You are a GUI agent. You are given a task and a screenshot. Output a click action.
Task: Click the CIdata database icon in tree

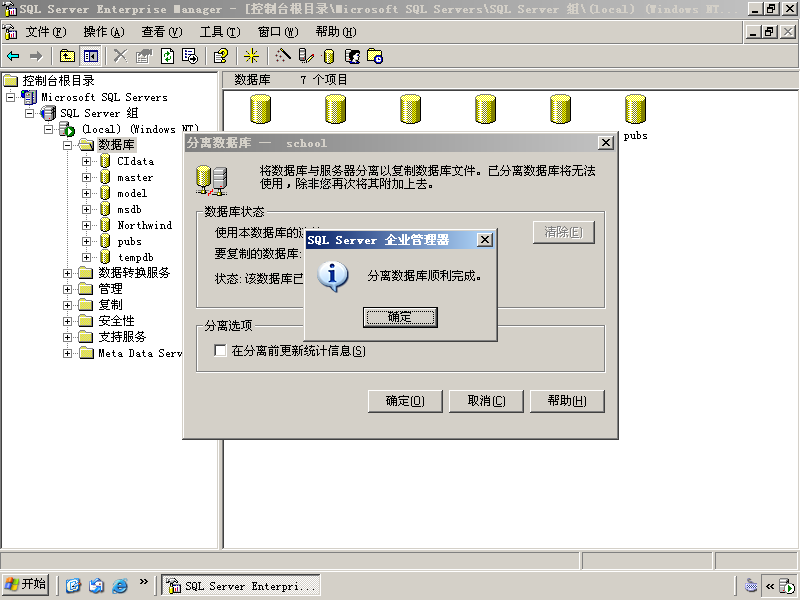click(105, 161)
